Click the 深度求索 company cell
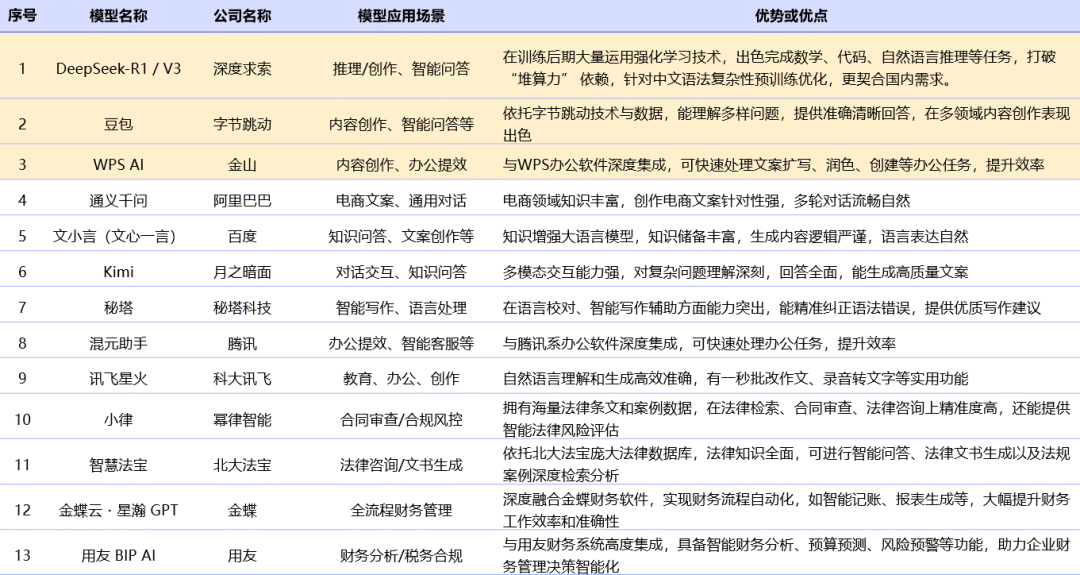Screen dimensions: 1080x575 coord(242,68)
